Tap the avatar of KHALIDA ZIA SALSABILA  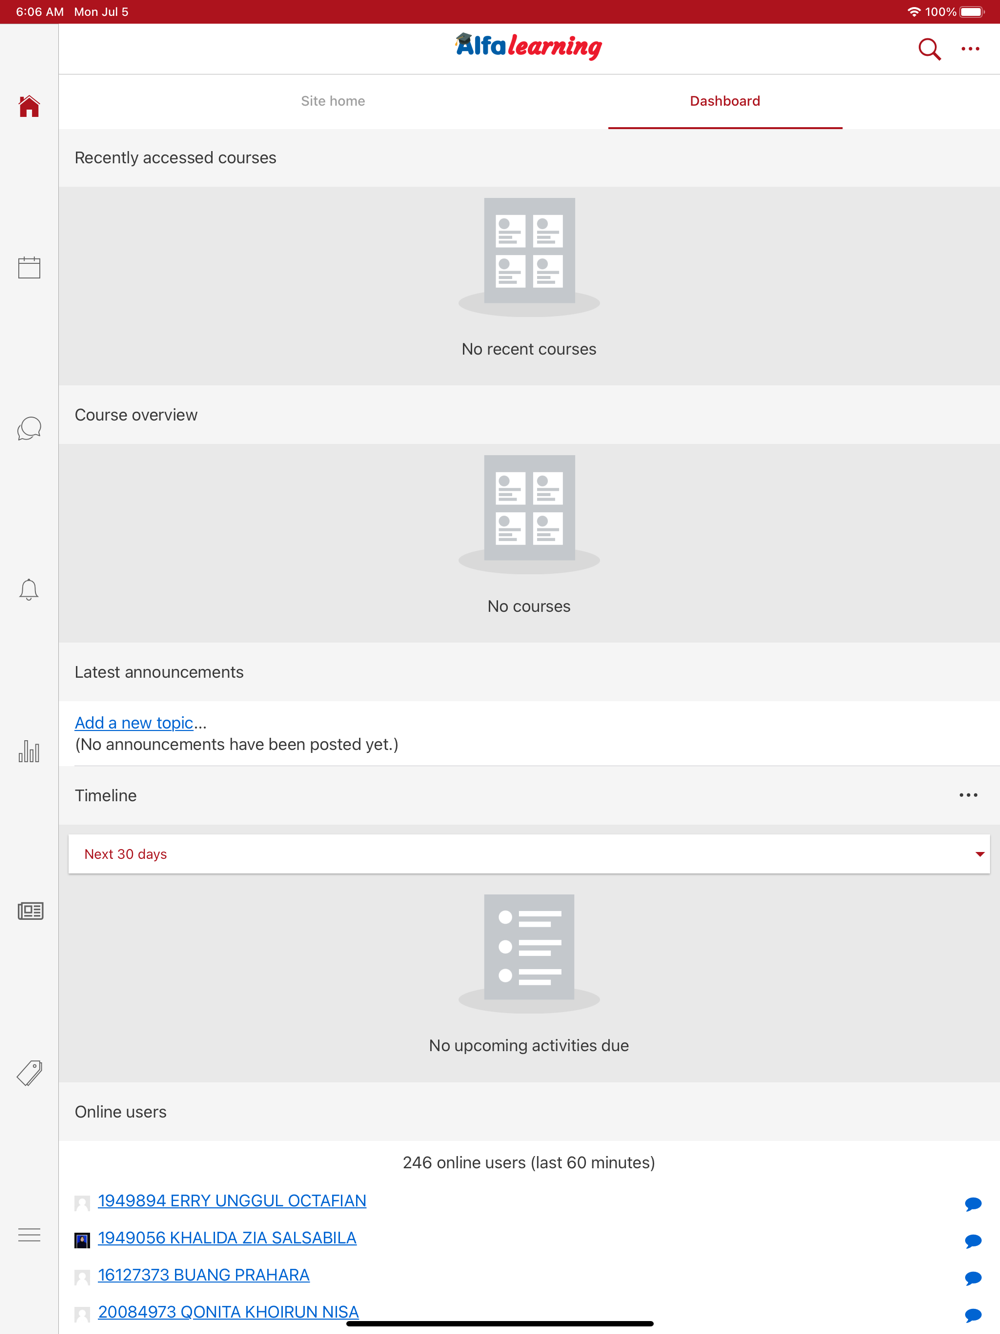(82, 1240)
